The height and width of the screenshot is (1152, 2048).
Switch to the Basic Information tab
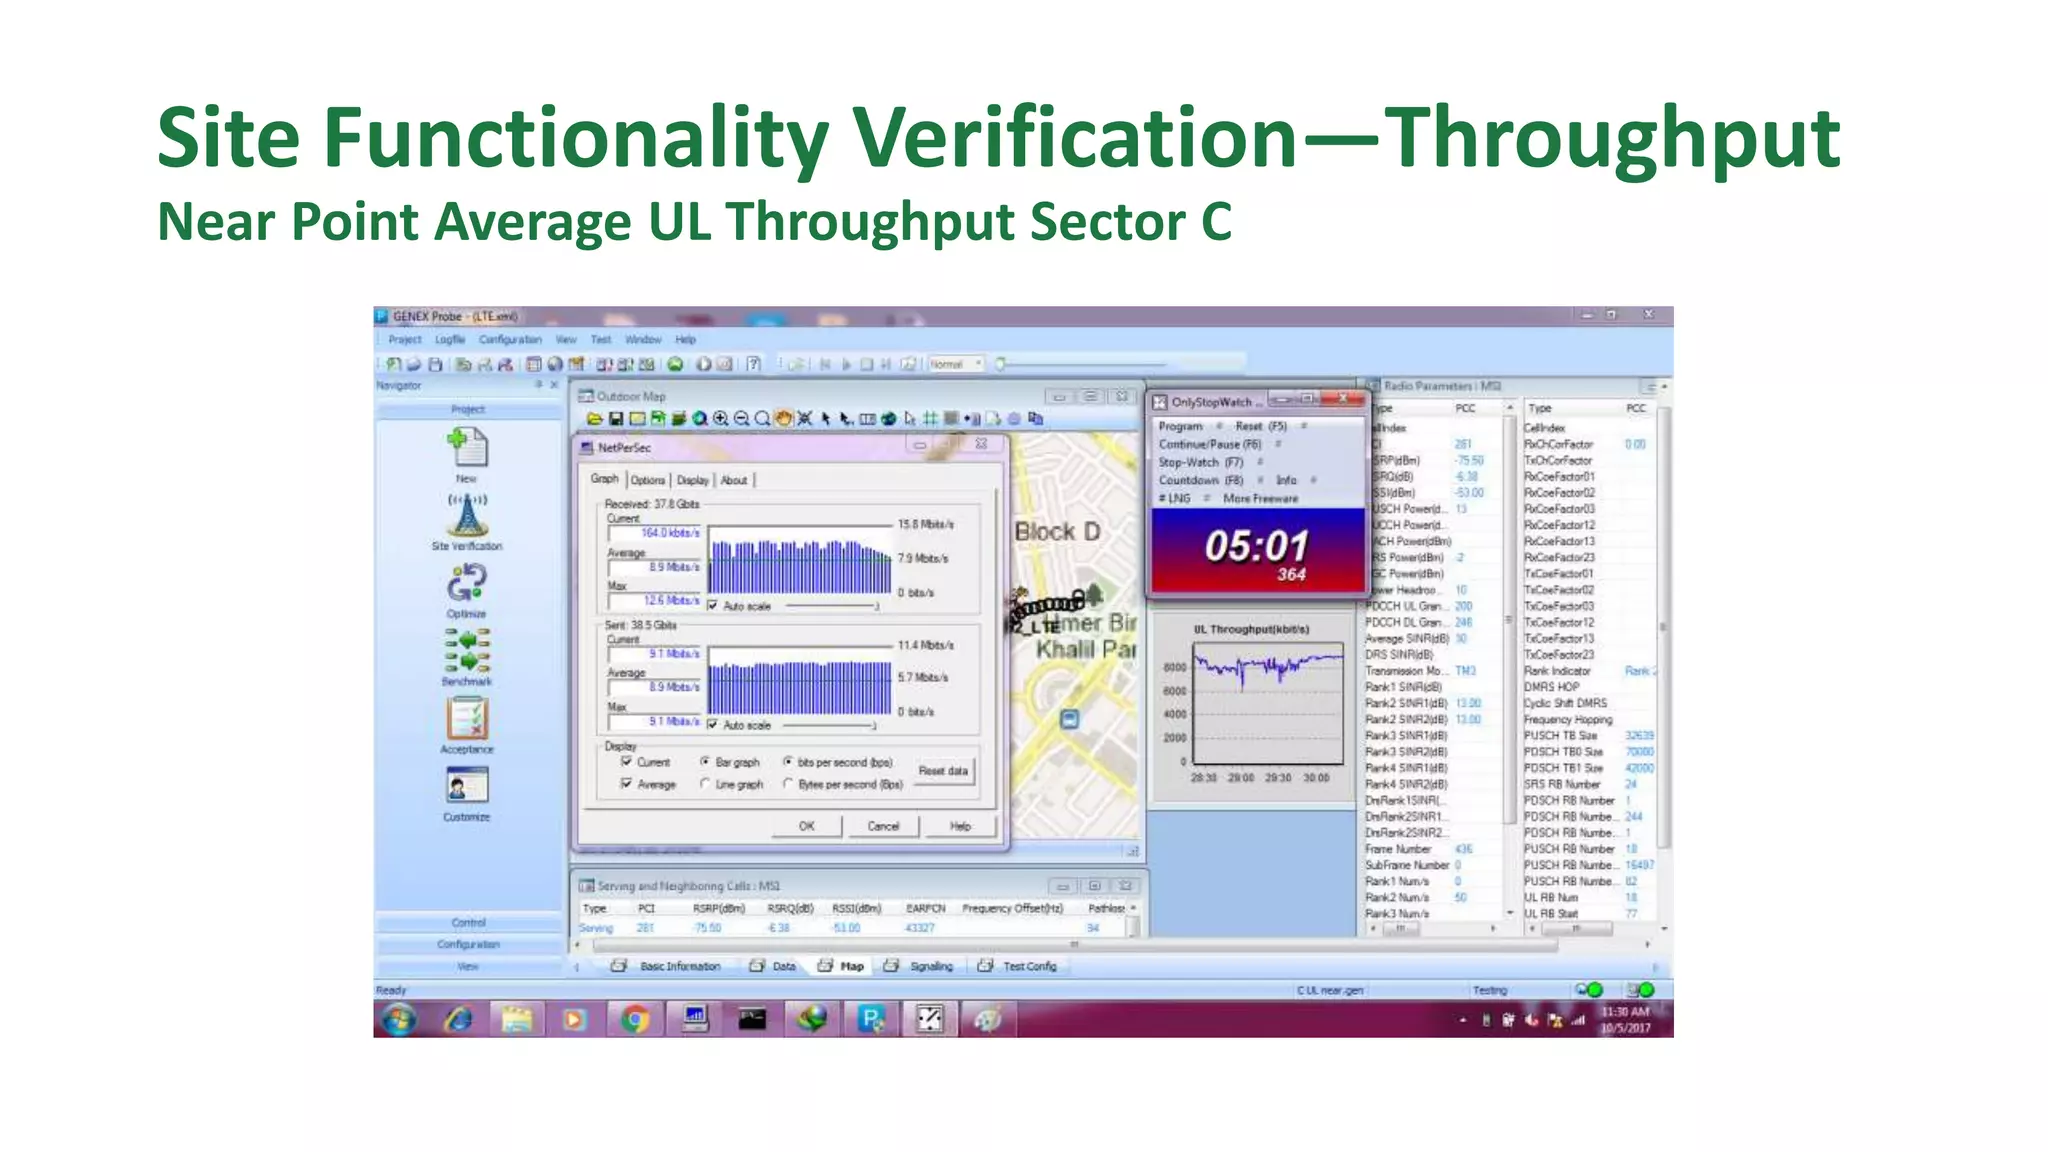click(x=666, y=966)
